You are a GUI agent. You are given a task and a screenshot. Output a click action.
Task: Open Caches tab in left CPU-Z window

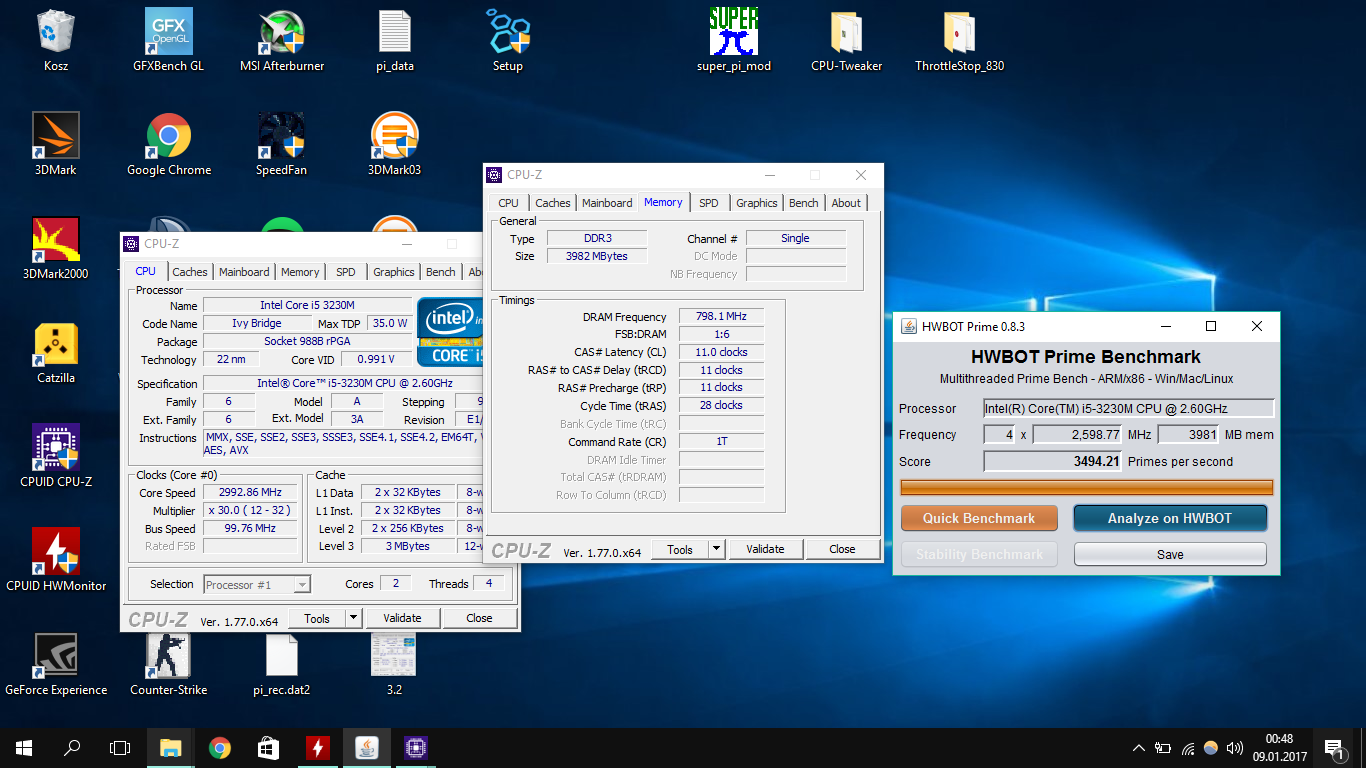click(x=189, y=272)
